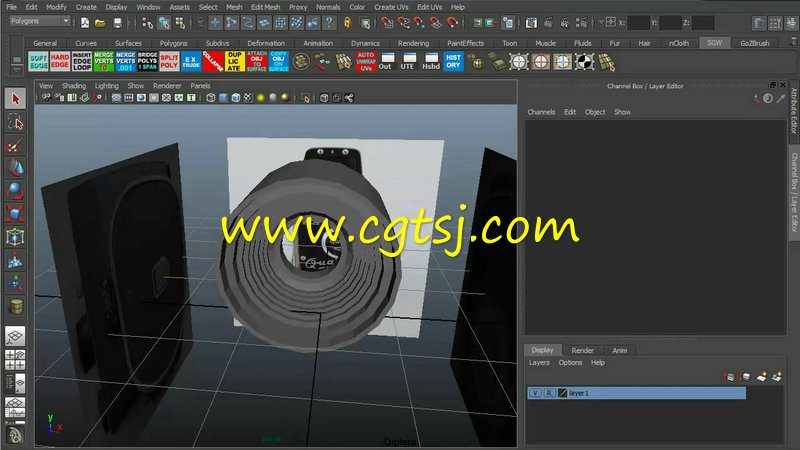Select the Soft Modification tool
Image resolution: width=800 pixels, height=450 pixels.
[x=15, y=260]
